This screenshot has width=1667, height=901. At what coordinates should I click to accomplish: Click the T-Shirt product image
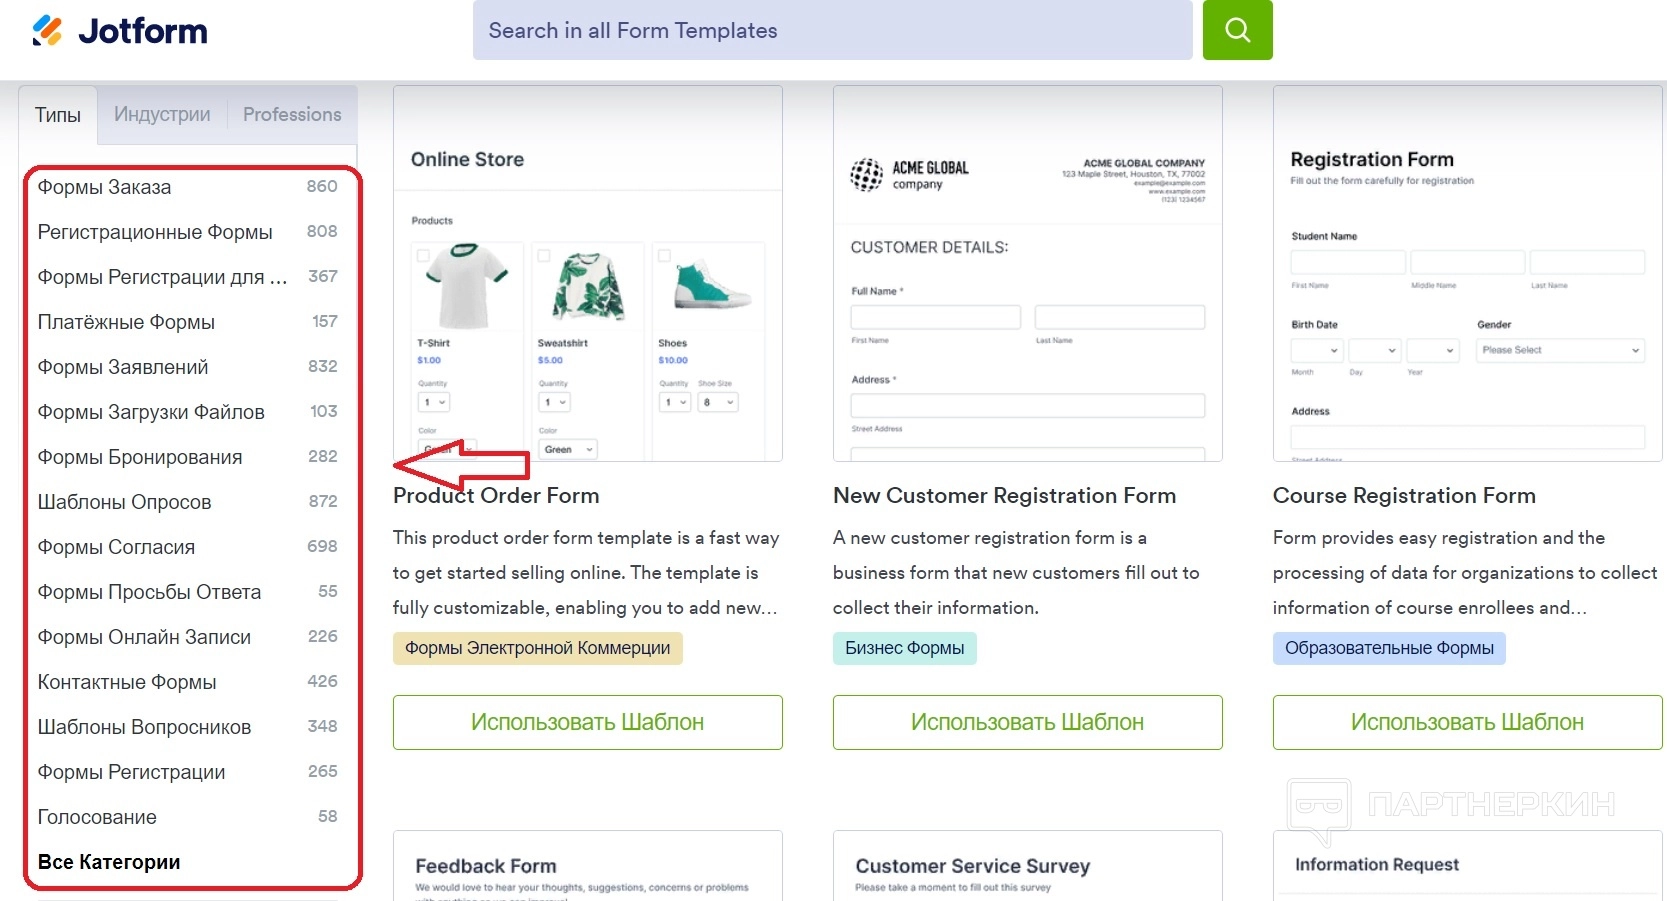pyautogui.click(x=466, y=285)
